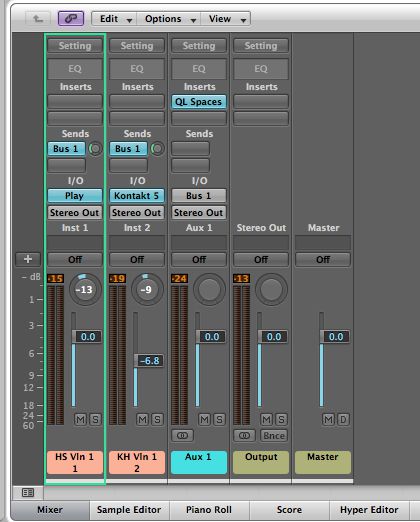Click stereo format icon on Aux 1
Viewport: 420px width, 522px height.
182,435
